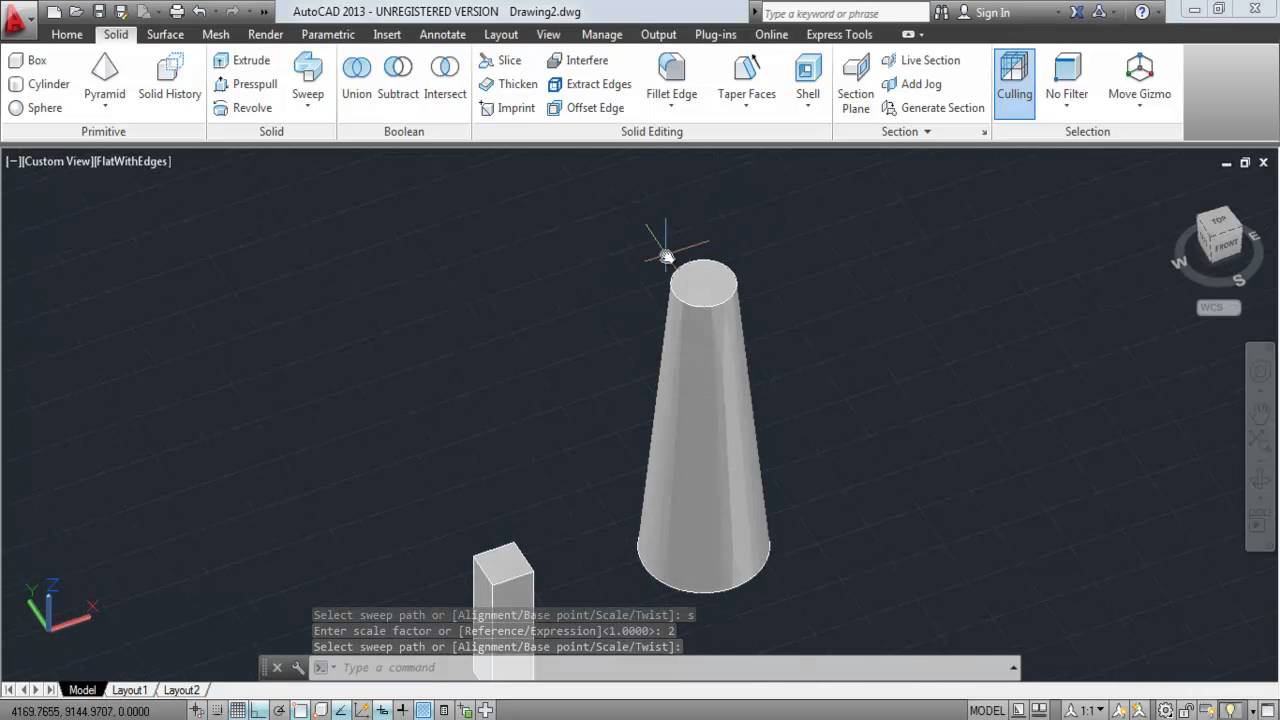The width and height of the screenshot is (1280, 720).
Task: Apply the Union boolean operation
Action: click(x=357, y=78)
